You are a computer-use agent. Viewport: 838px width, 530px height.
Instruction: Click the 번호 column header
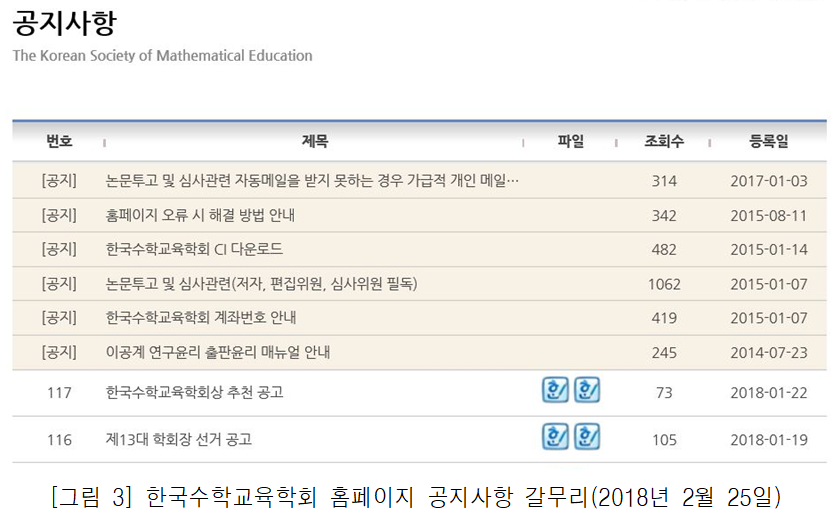pyautogui.click(x=59, y=142)
